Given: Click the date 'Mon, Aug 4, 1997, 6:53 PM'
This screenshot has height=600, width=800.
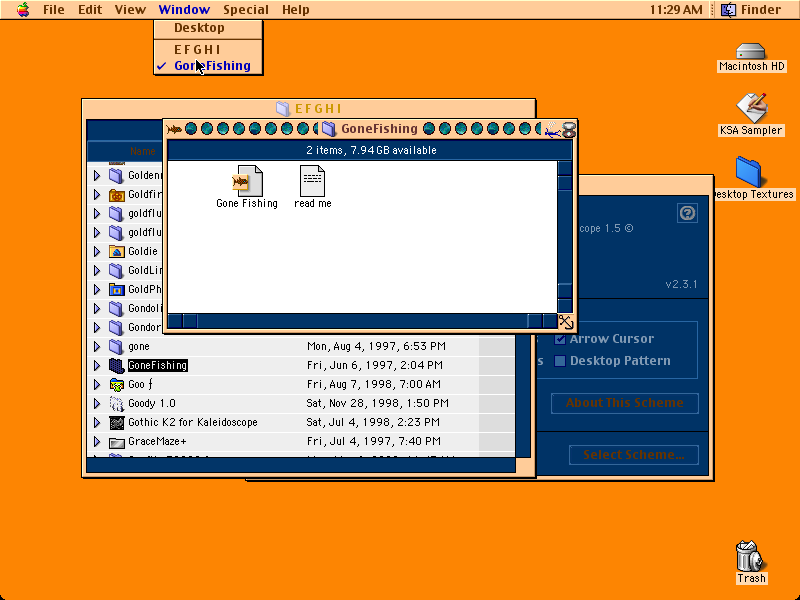Looking at the screenshot, I should coord(376,346).
